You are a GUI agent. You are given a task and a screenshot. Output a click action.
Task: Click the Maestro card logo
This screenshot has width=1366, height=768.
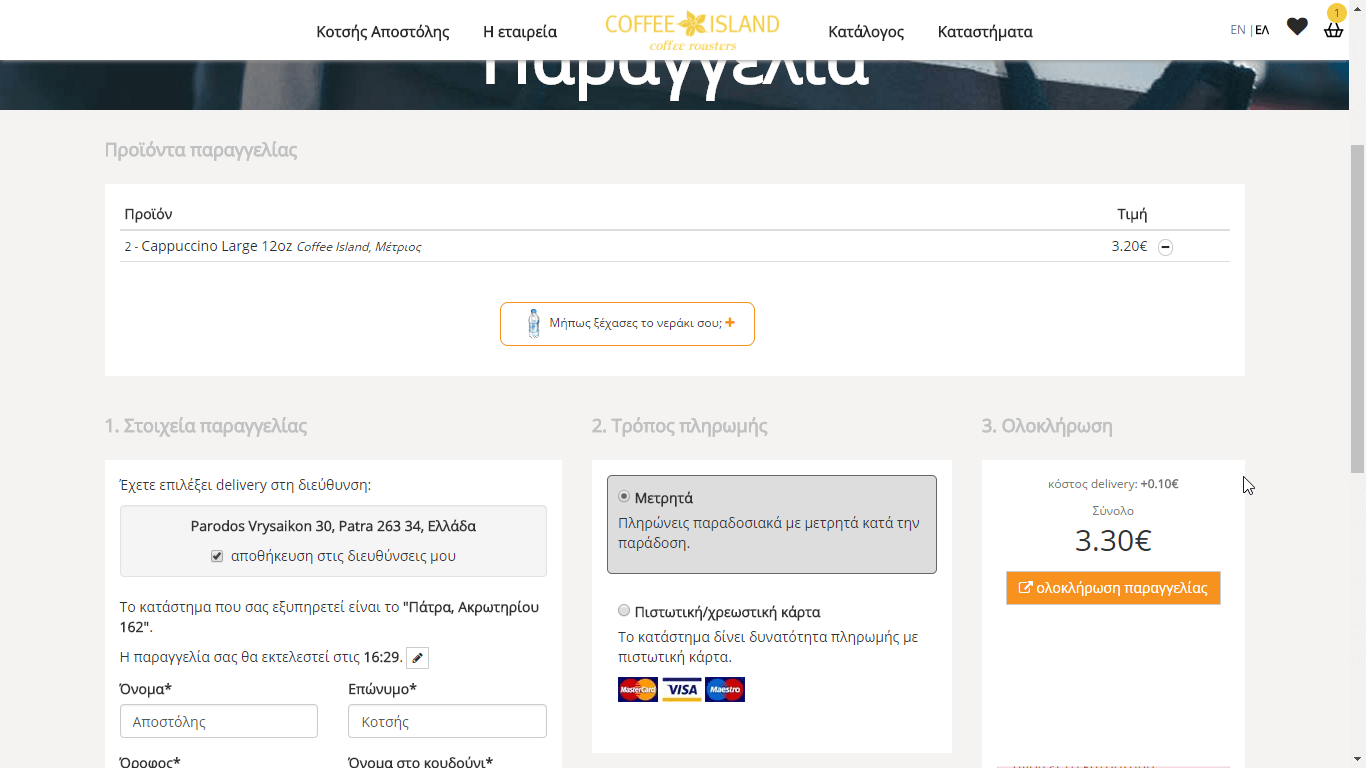pyautogui.click(x=725, y=690)
